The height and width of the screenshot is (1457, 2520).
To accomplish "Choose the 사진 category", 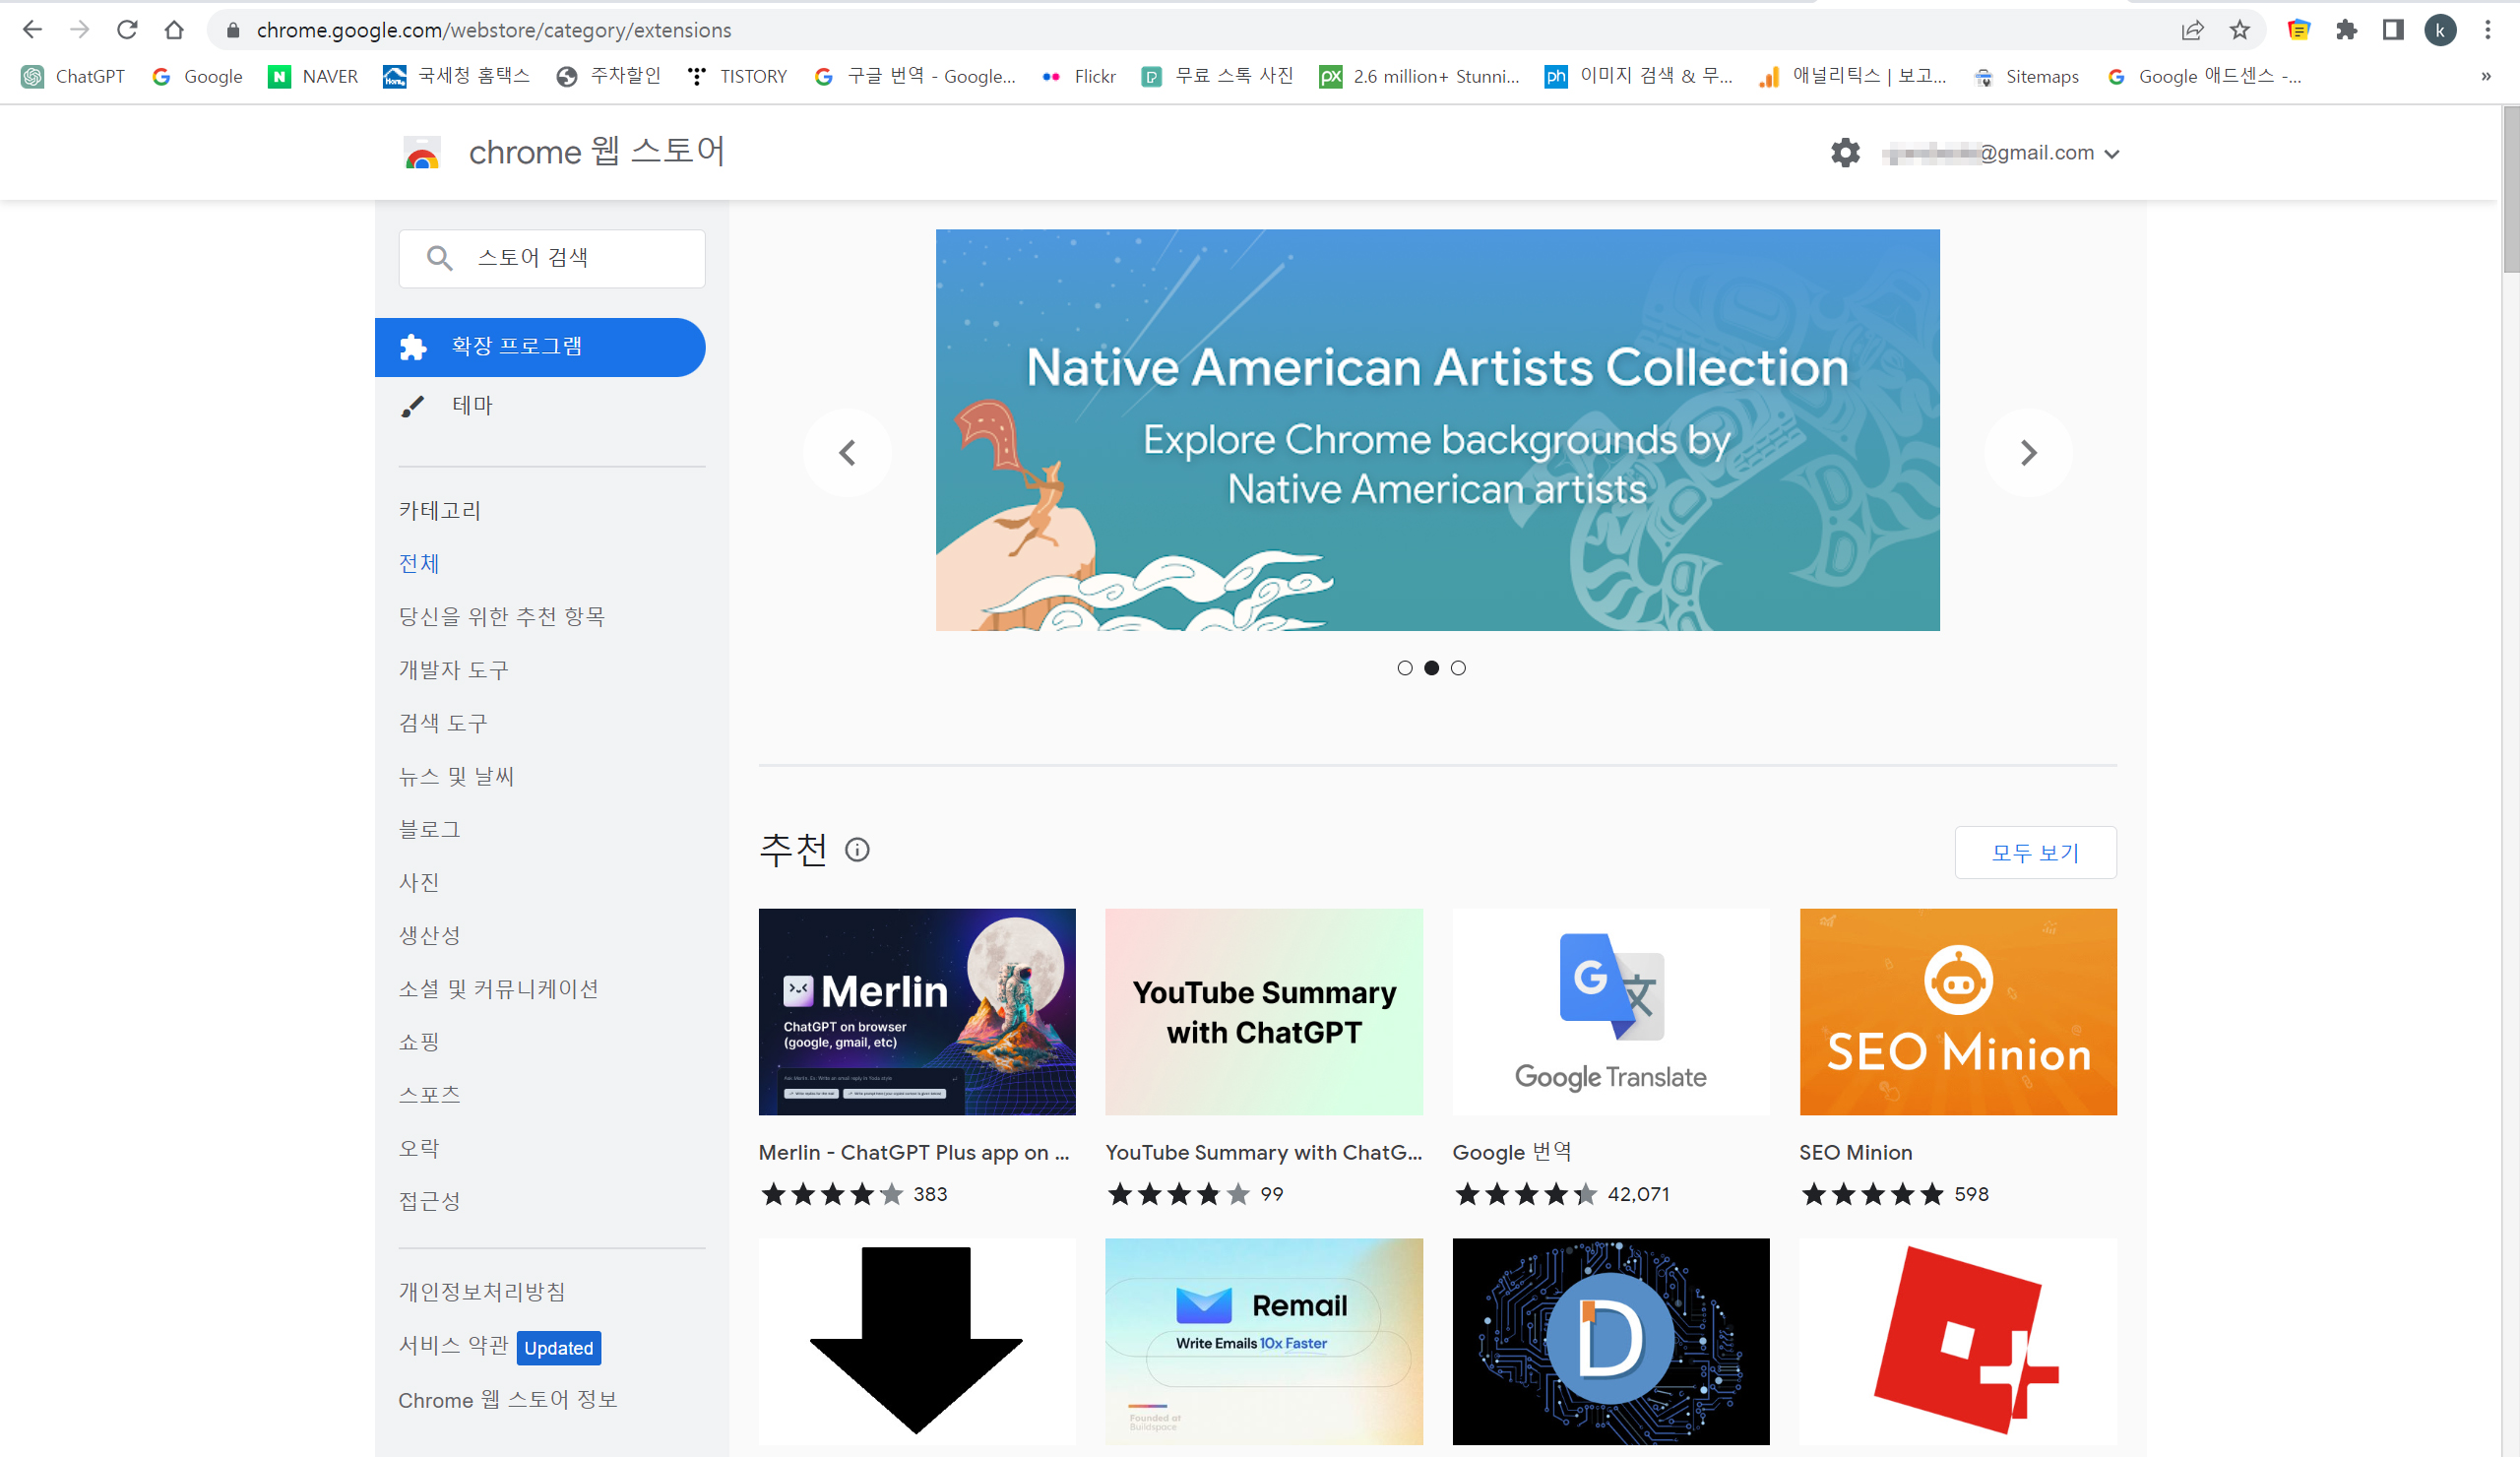I will [x=419, y=882].
